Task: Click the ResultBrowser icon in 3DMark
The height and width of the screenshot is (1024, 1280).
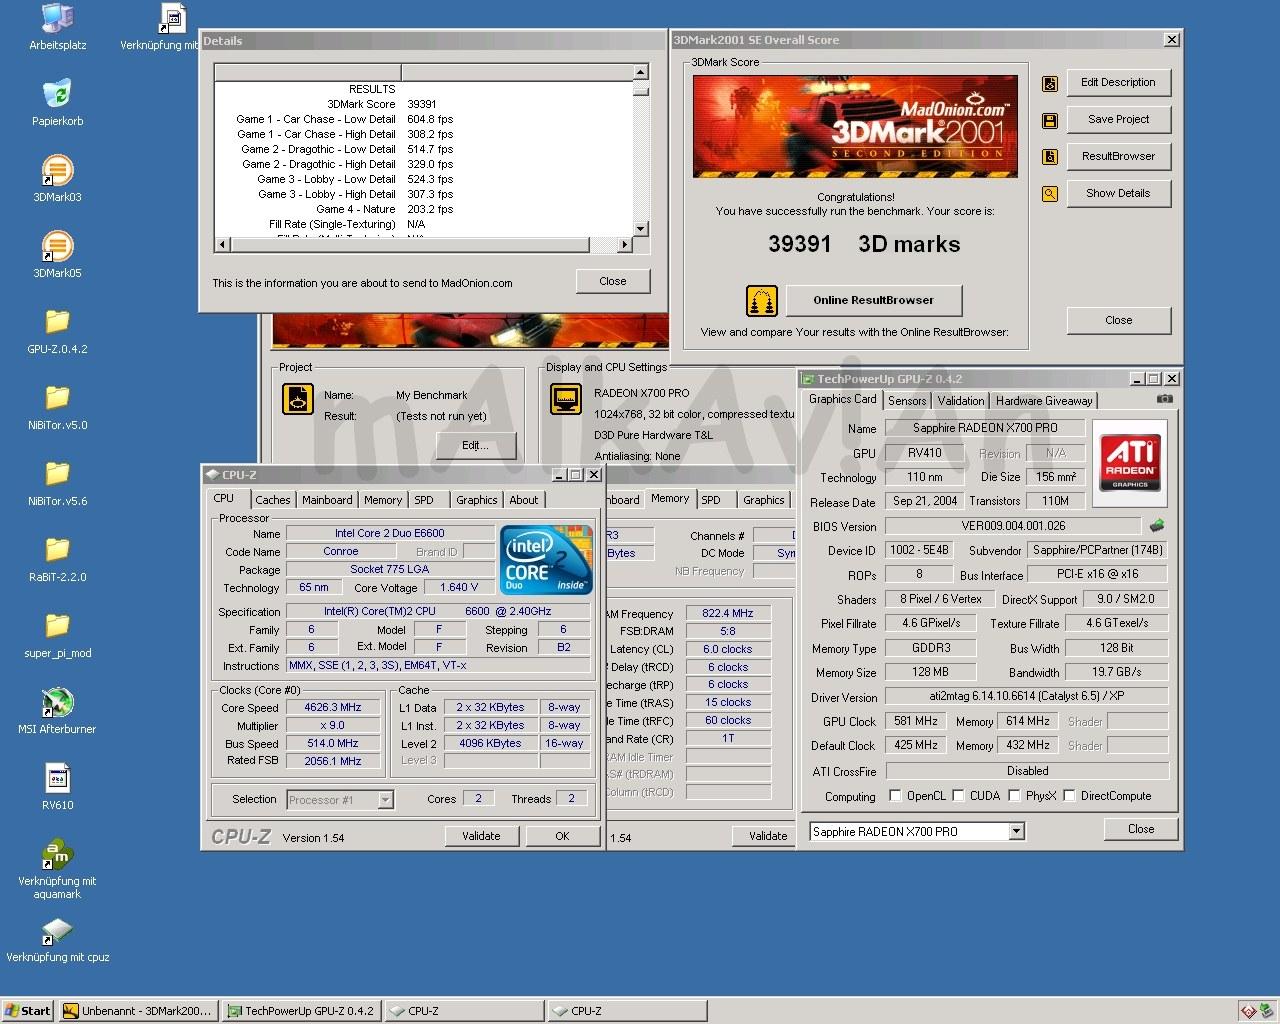Action: (x=1050, y=157)
